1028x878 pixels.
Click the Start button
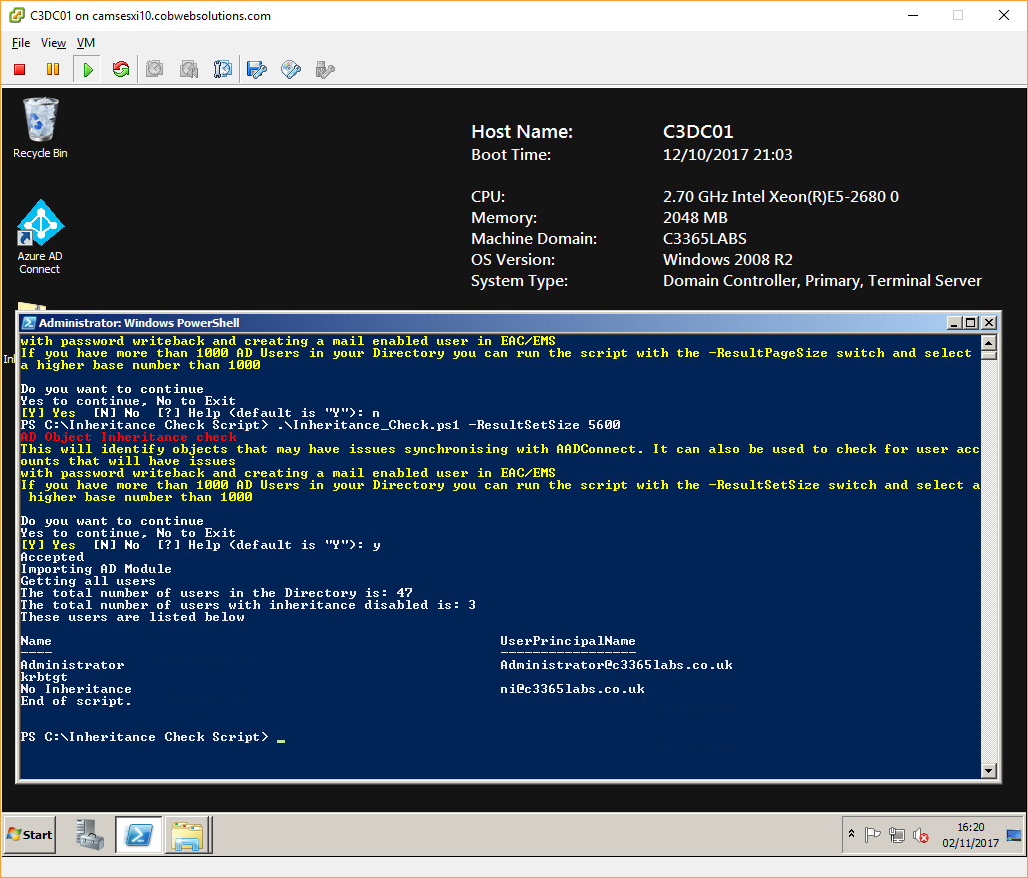click(28, 834)
